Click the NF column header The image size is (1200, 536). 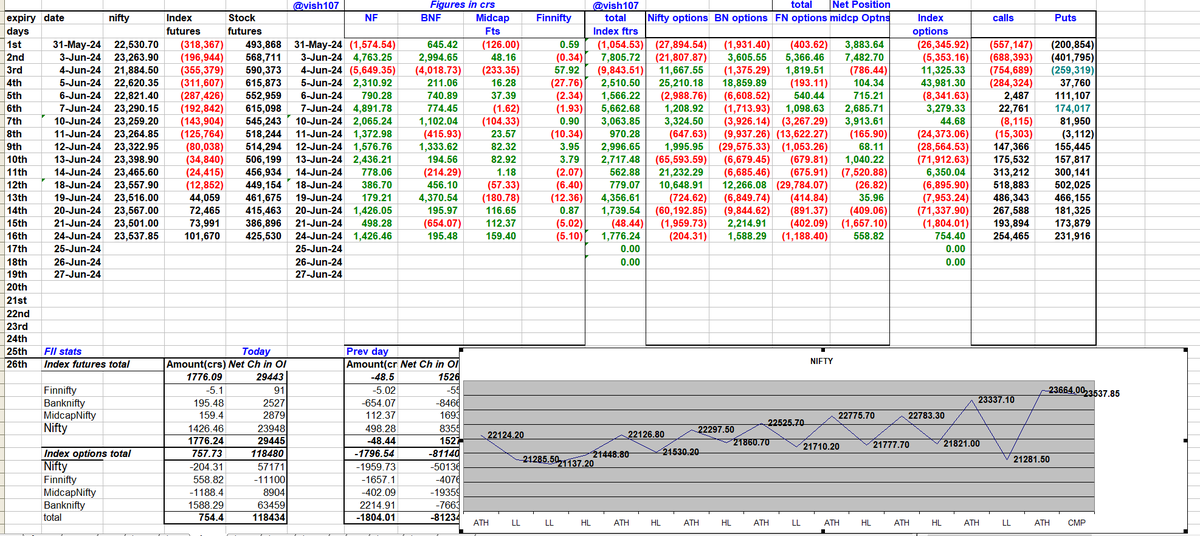pos(371,18)
